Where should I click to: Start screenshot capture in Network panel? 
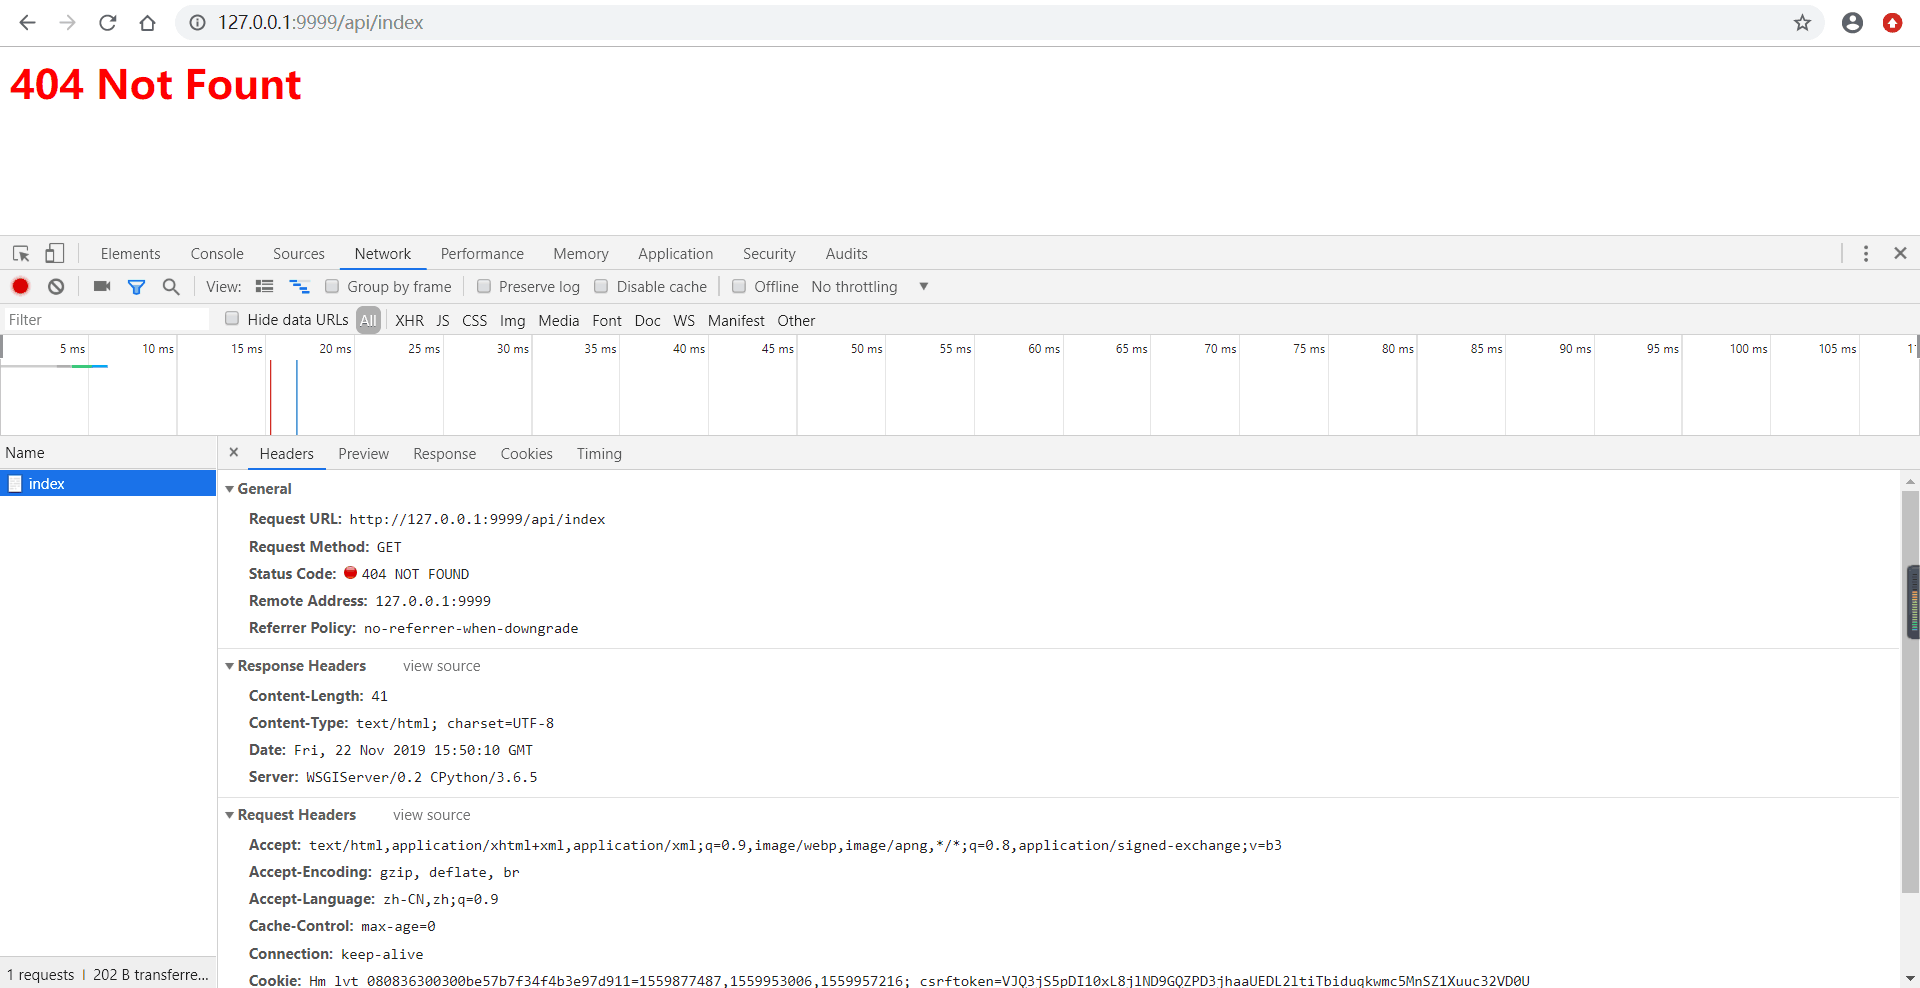[100, 286]
